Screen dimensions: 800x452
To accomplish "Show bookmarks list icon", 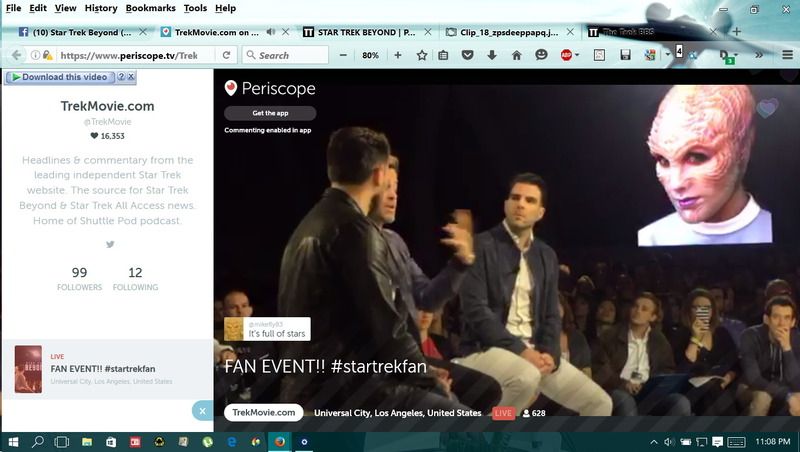I will [443, 55].
